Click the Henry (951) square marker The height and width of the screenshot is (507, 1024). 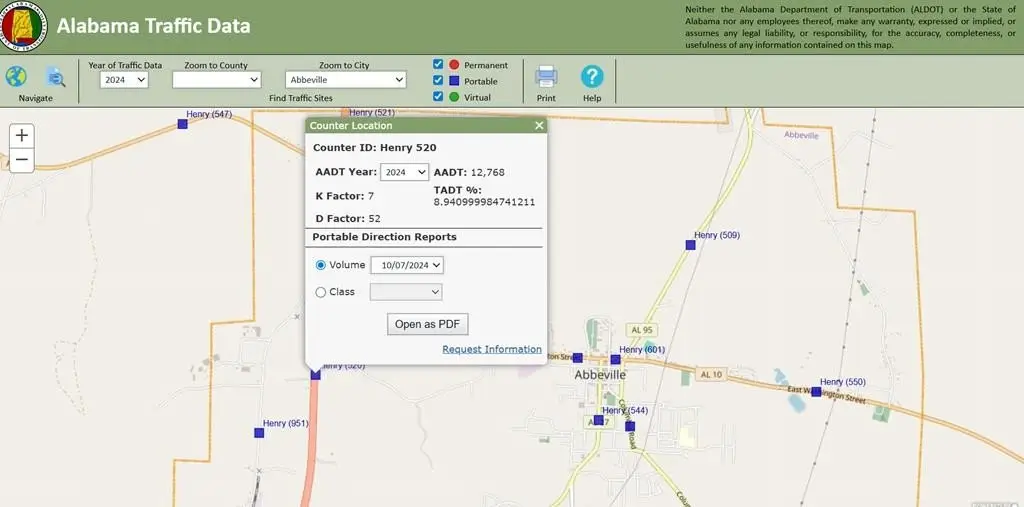coord(259,433)
